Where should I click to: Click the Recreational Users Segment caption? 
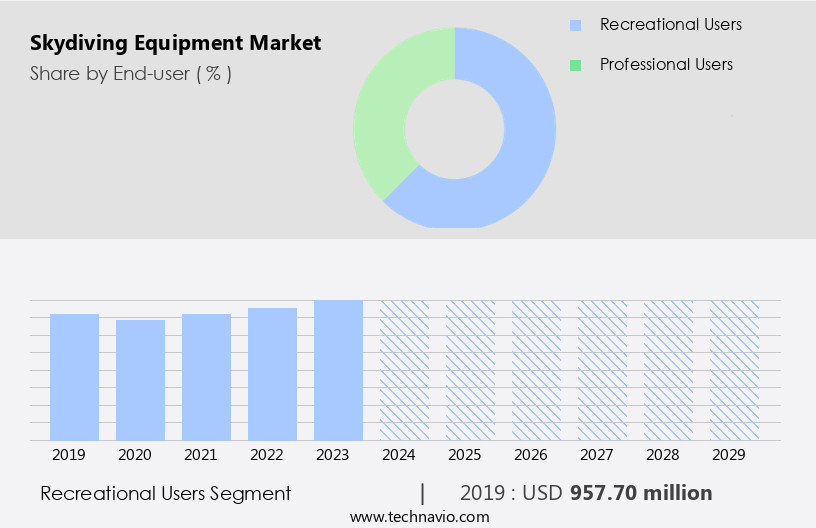165,493
